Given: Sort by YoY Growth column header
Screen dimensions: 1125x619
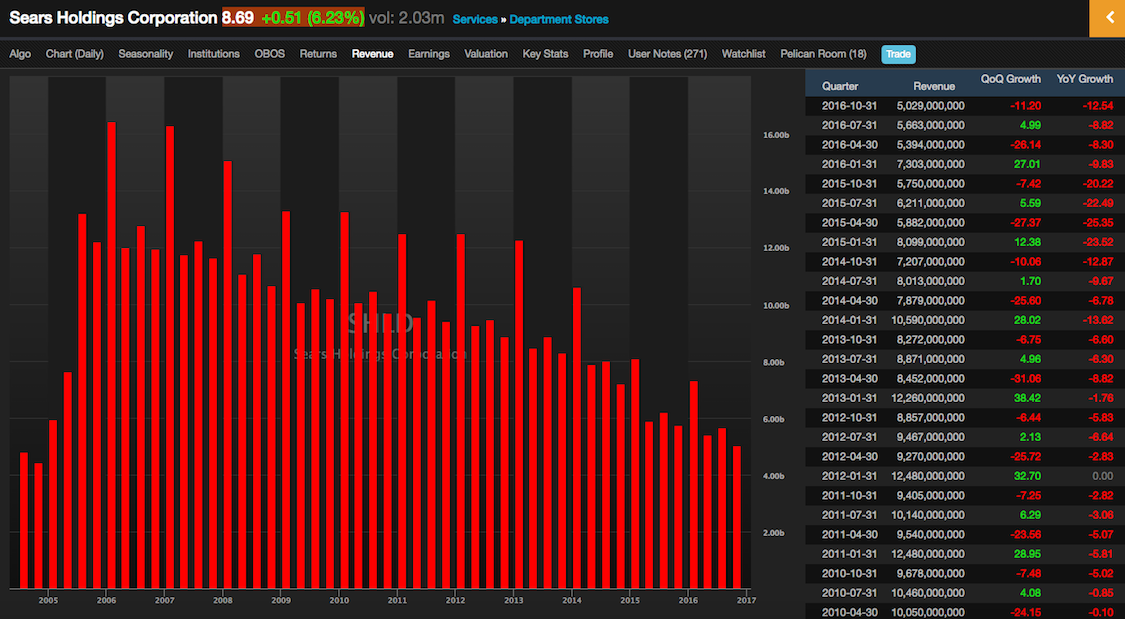Looking at the screenshot, I should pyautogui.click(x=1085, y=79).
